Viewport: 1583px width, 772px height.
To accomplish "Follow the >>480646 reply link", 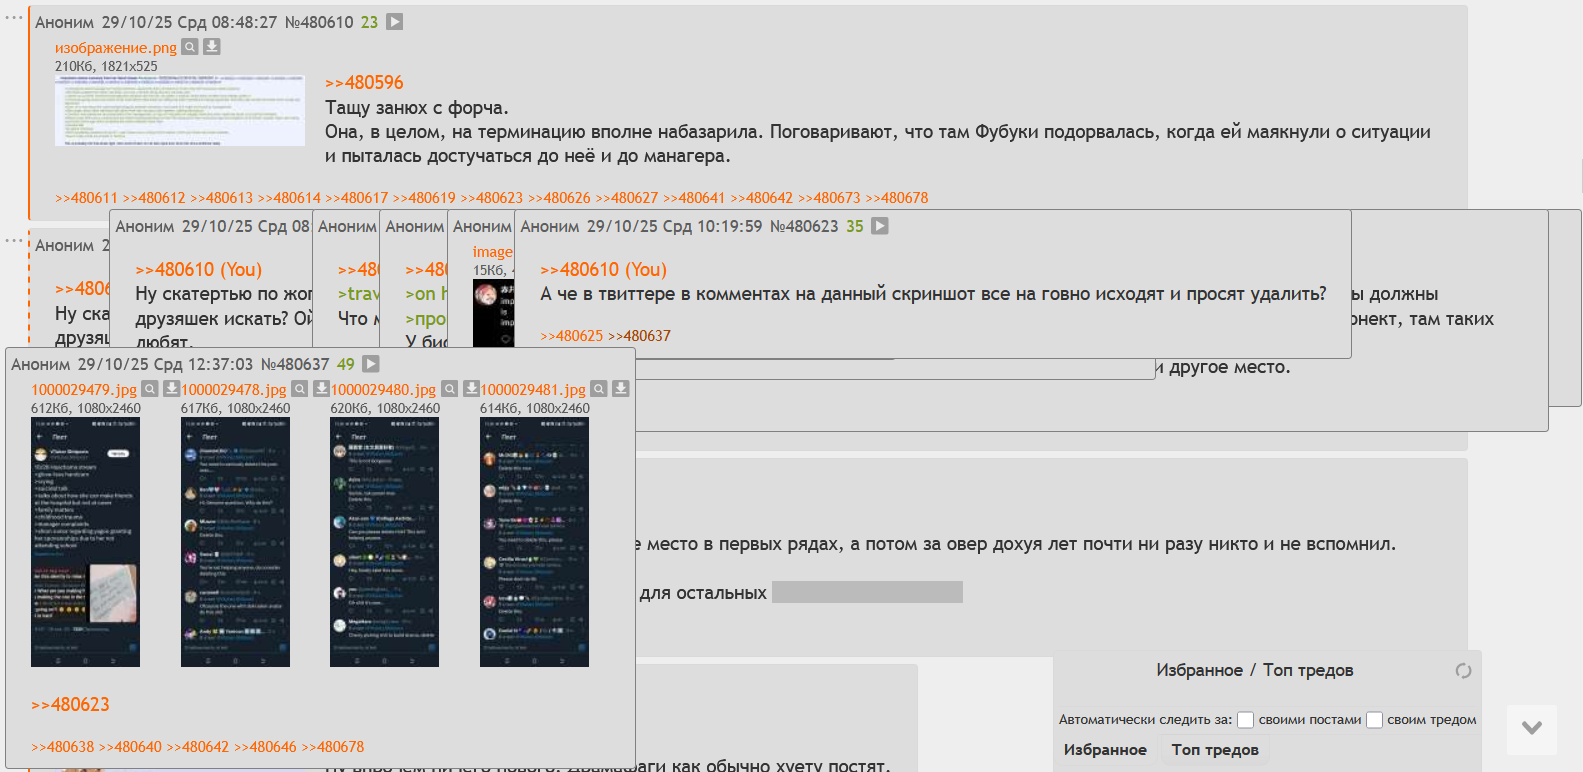I will coord(265,747).
